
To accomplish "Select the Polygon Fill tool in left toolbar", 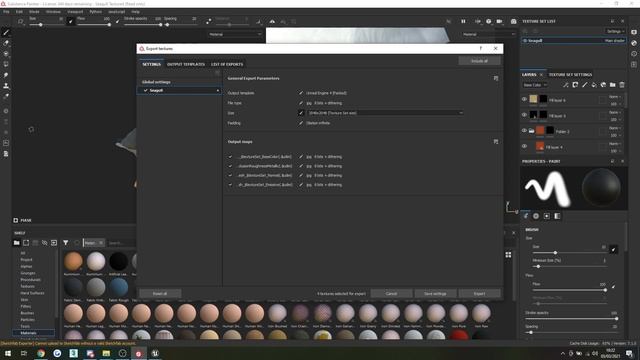I will (x=6, y=64).
